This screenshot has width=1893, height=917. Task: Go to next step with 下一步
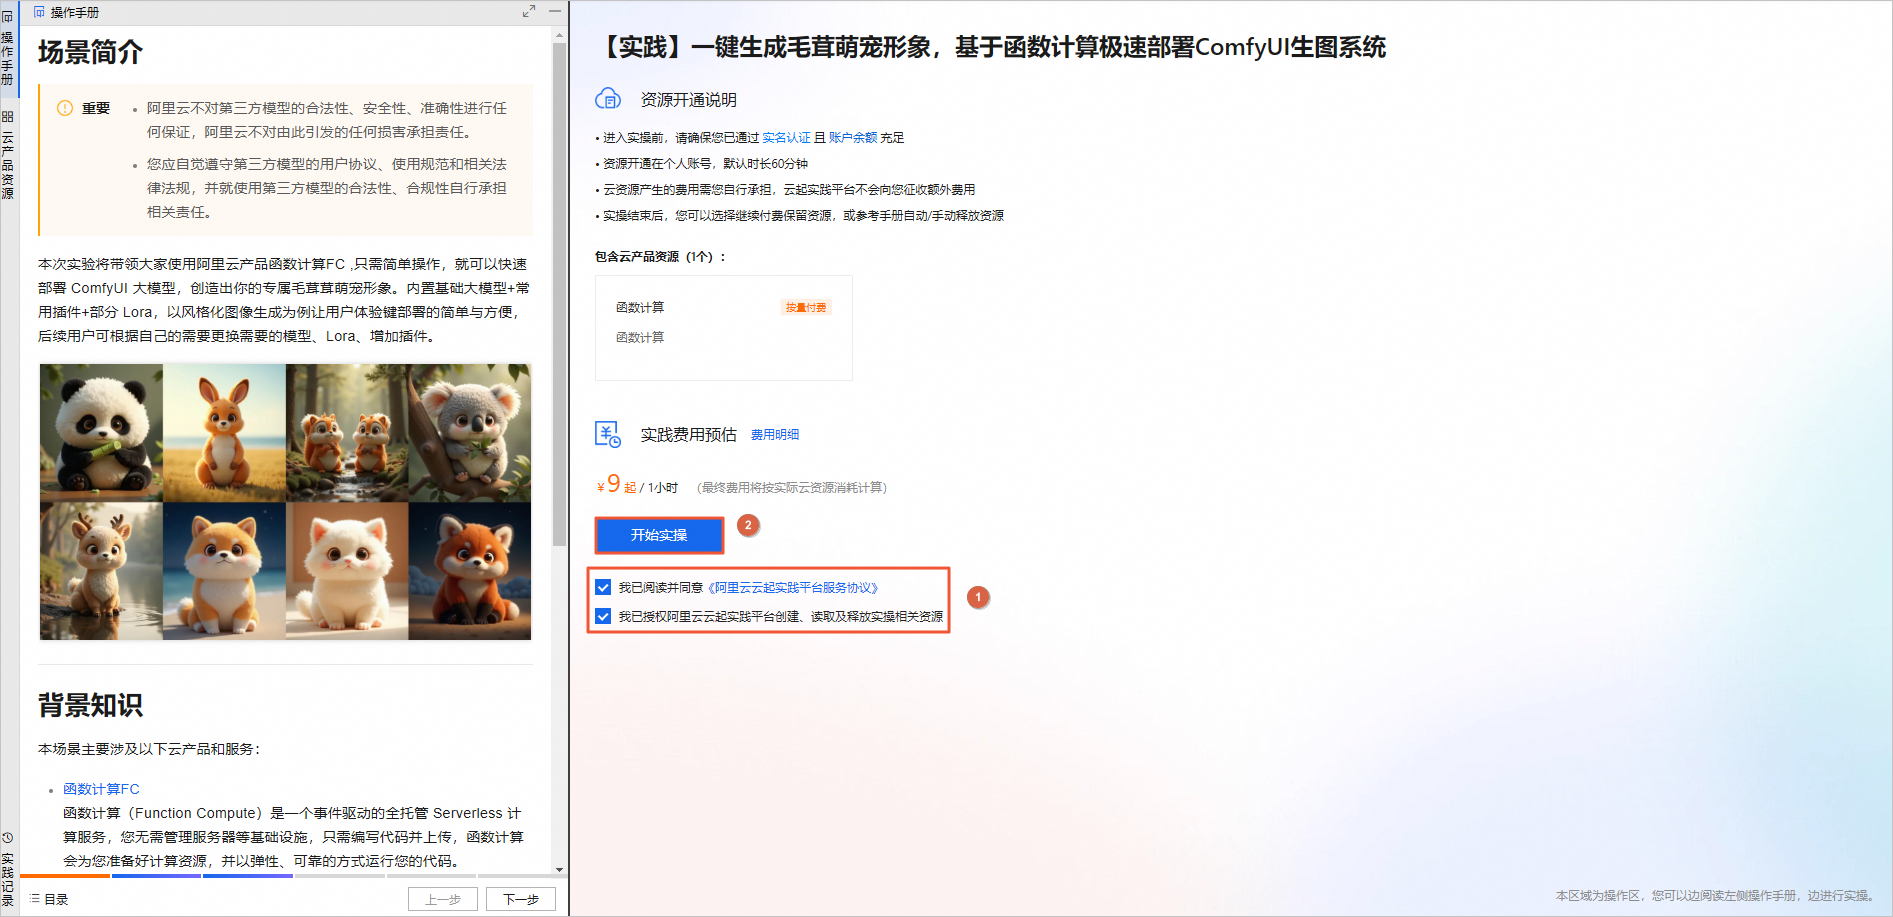pos(521,899)
